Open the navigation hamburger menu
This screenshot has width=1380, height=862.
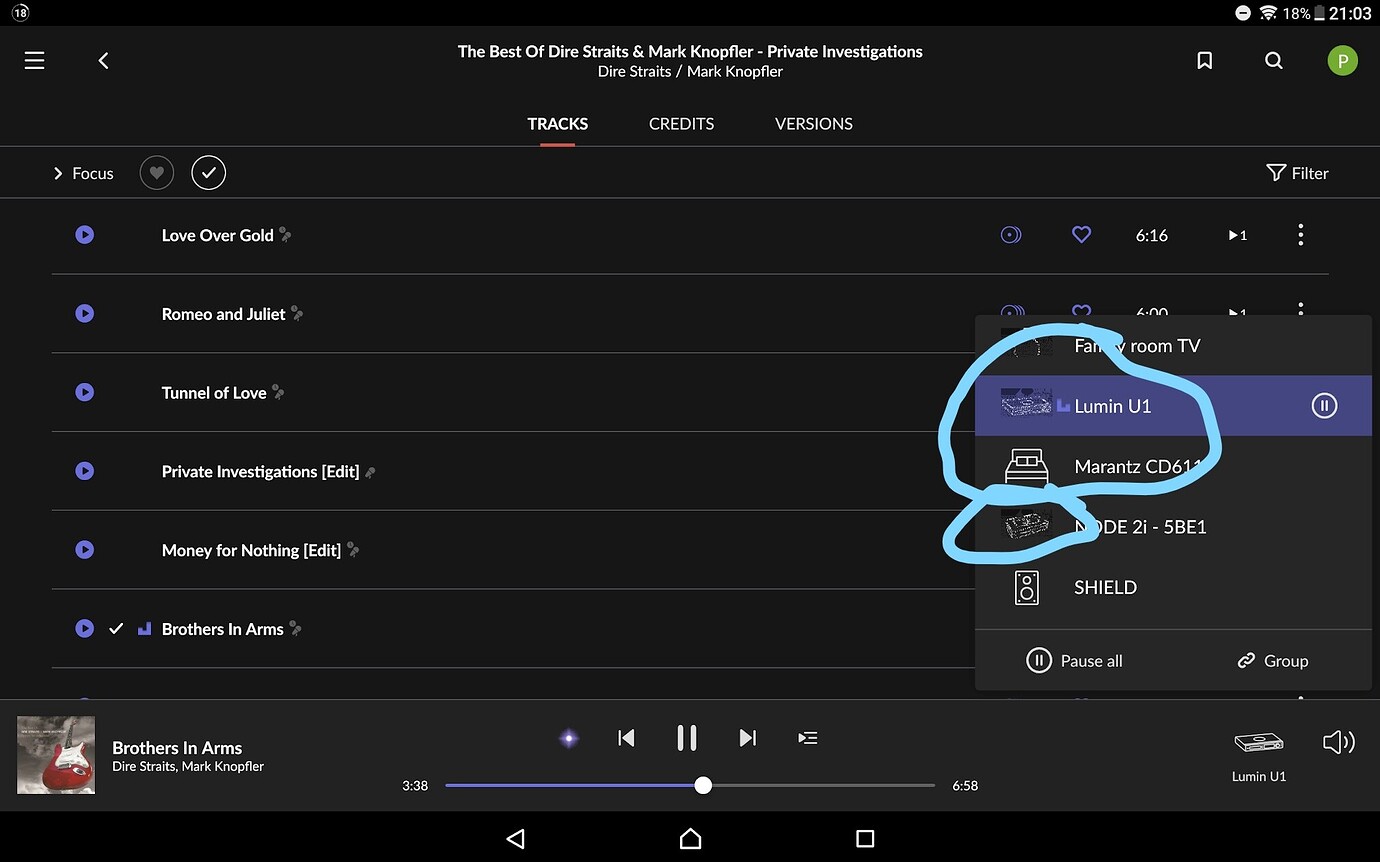33,60
